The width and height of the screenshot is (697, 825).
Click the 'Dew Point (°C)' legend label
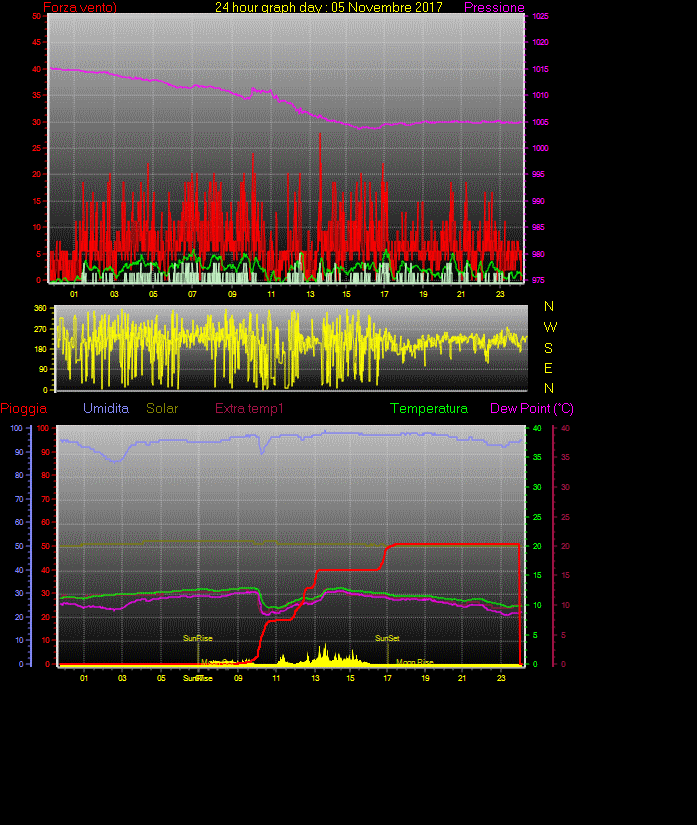coord(531,409)
